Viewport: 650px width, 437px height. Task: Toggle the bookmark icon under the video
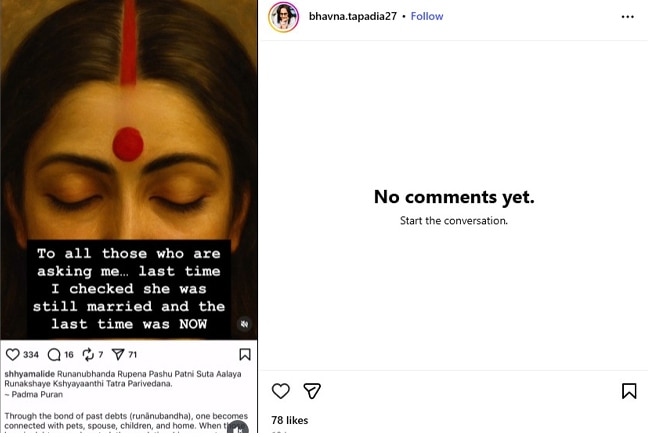245,355
